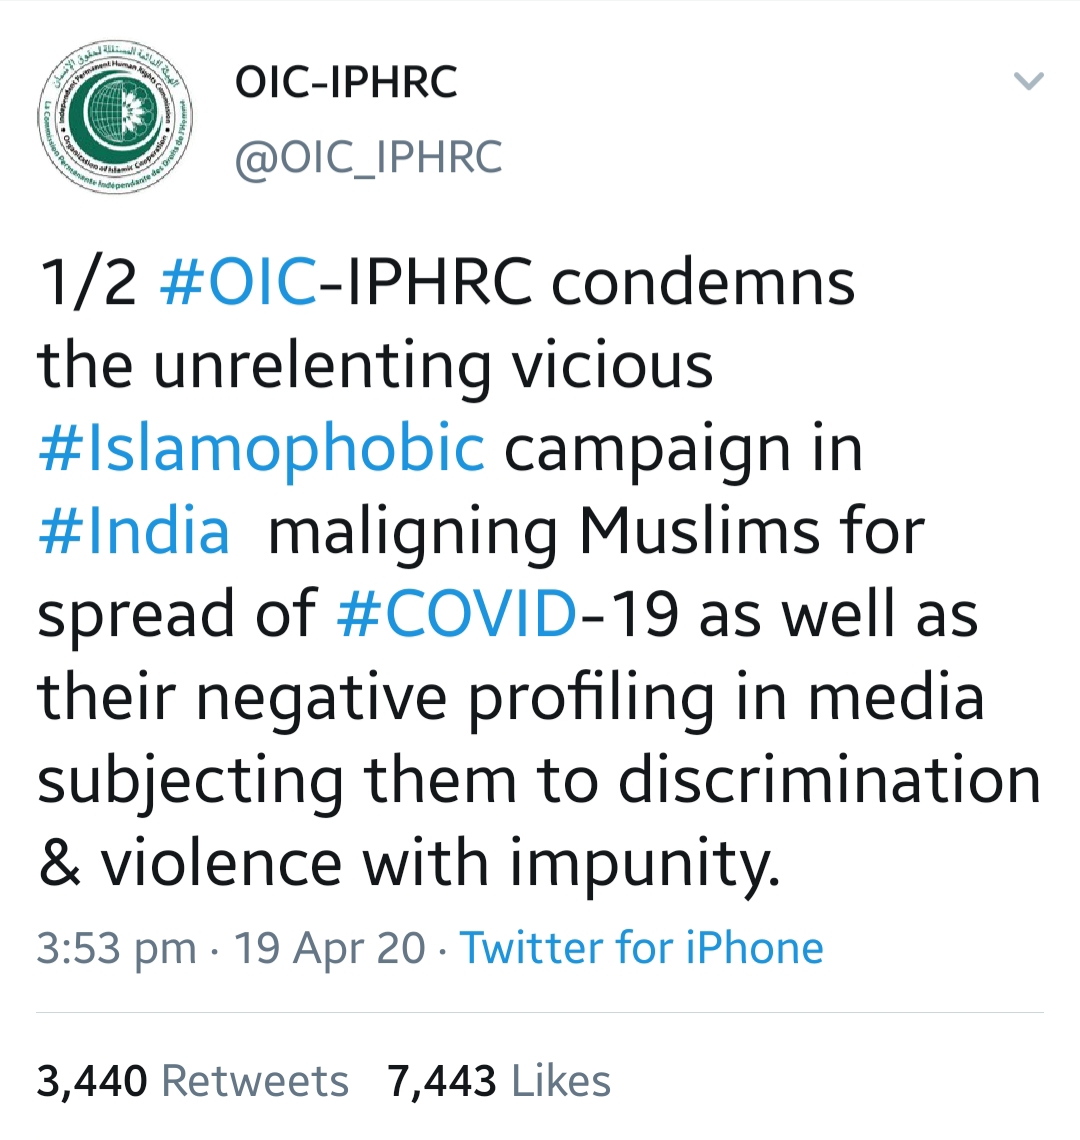
Task: Click the word Likes label
Action: [561, 1080]
